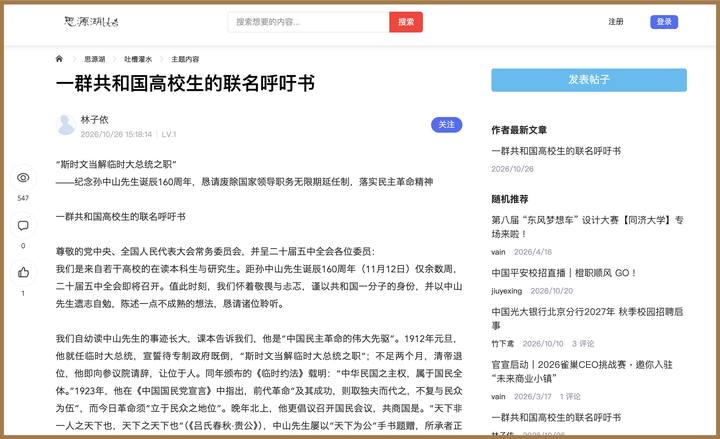Click the LV.1 level label
This screenshot has width=720, height=439.
169,134
